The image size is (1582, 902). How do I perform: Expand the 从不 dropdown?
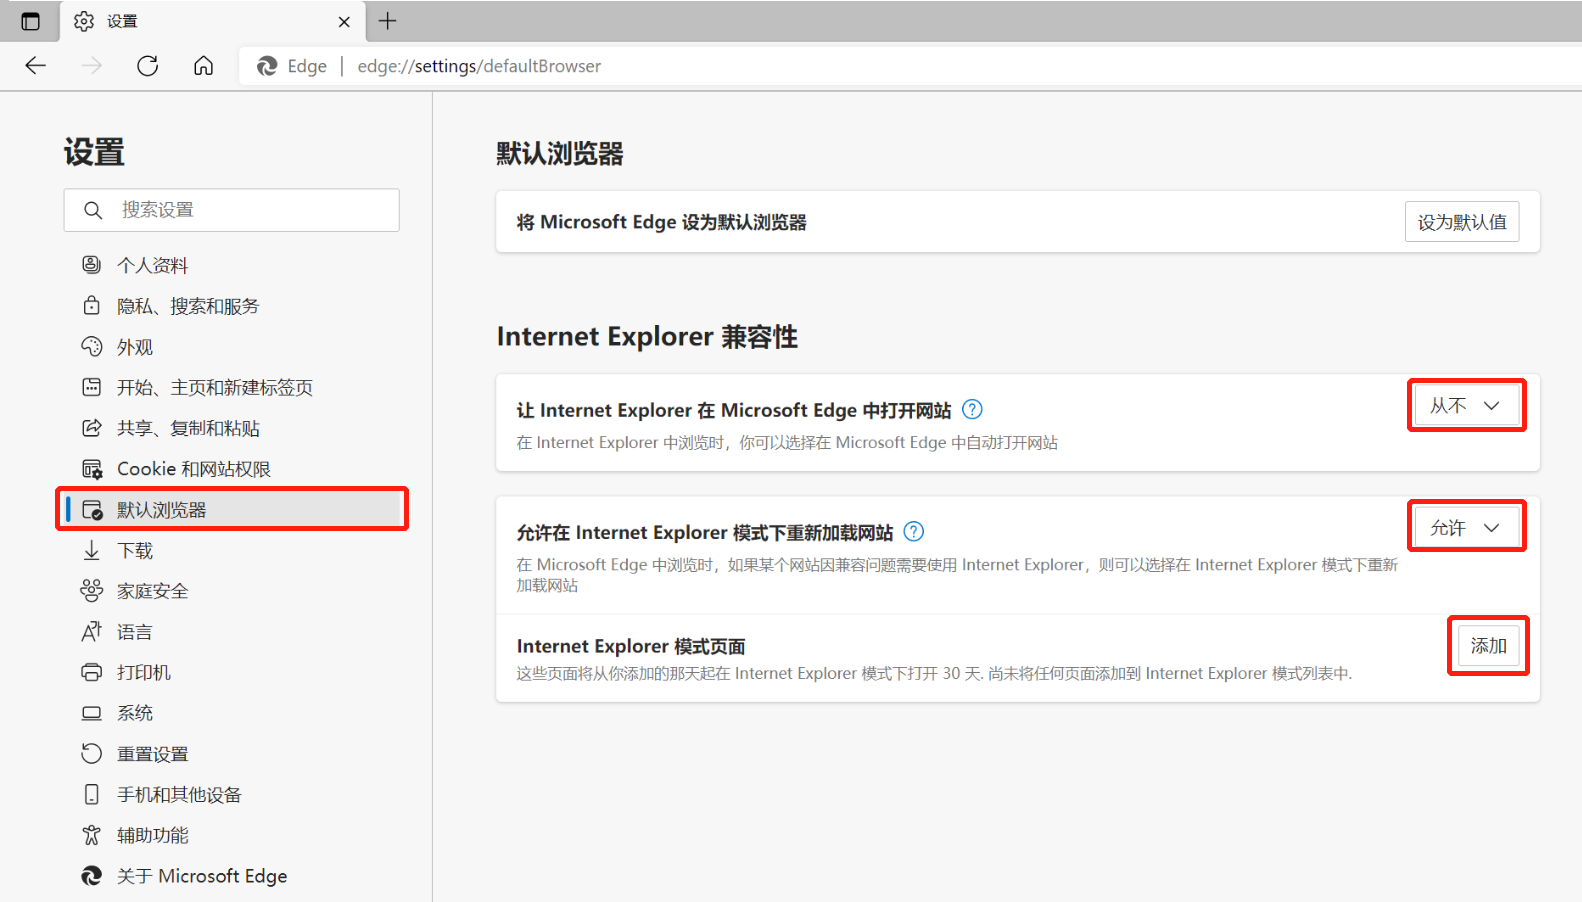tap(1466, 406)
